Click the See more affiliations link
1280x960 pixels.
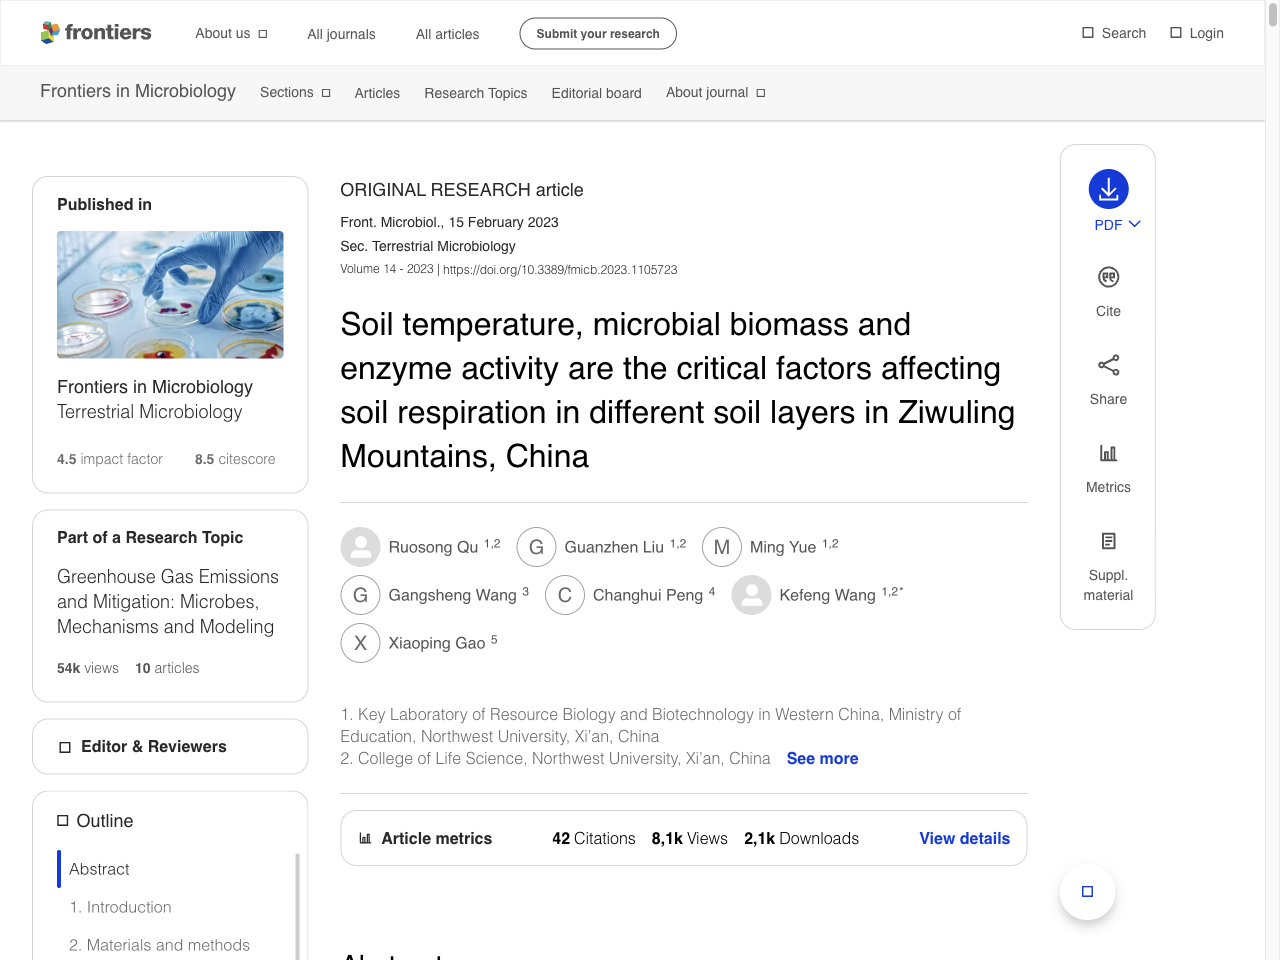click(x=822, y=758)
